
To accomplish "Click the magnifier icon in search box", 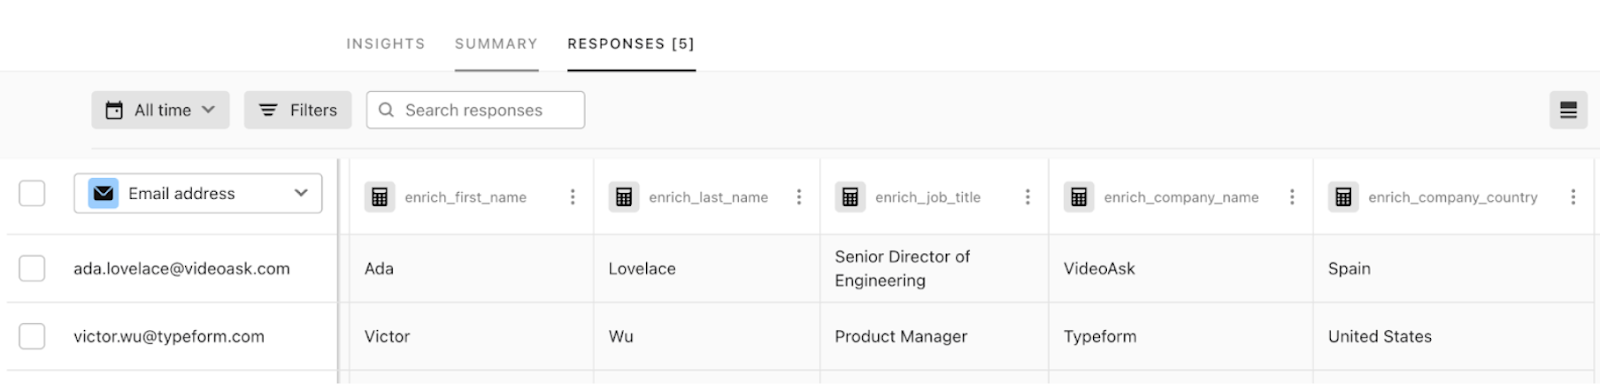I will point(386,110).
